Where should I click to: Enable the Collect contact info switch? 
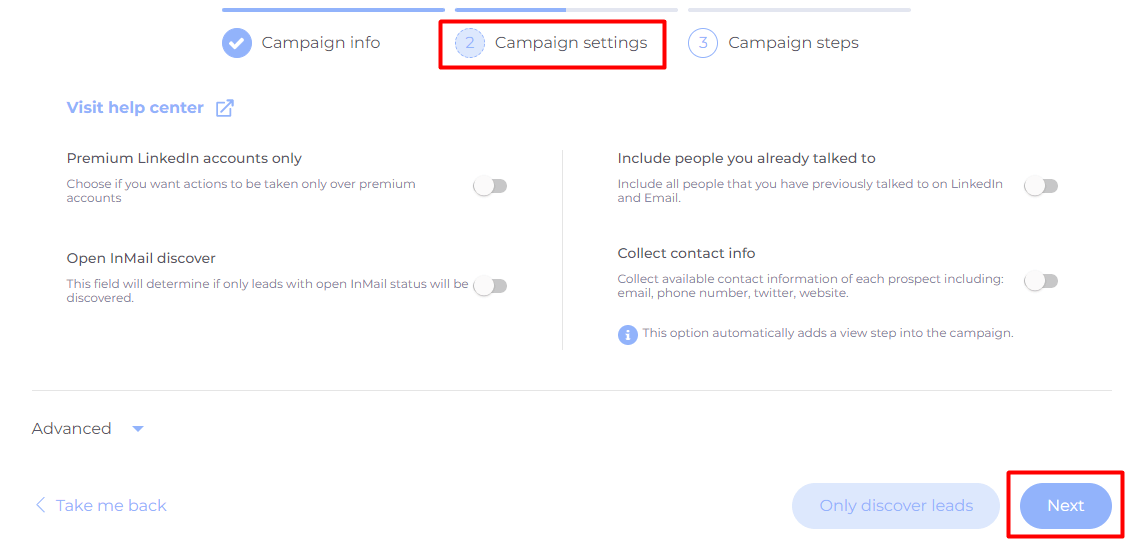pos(1041,281)
